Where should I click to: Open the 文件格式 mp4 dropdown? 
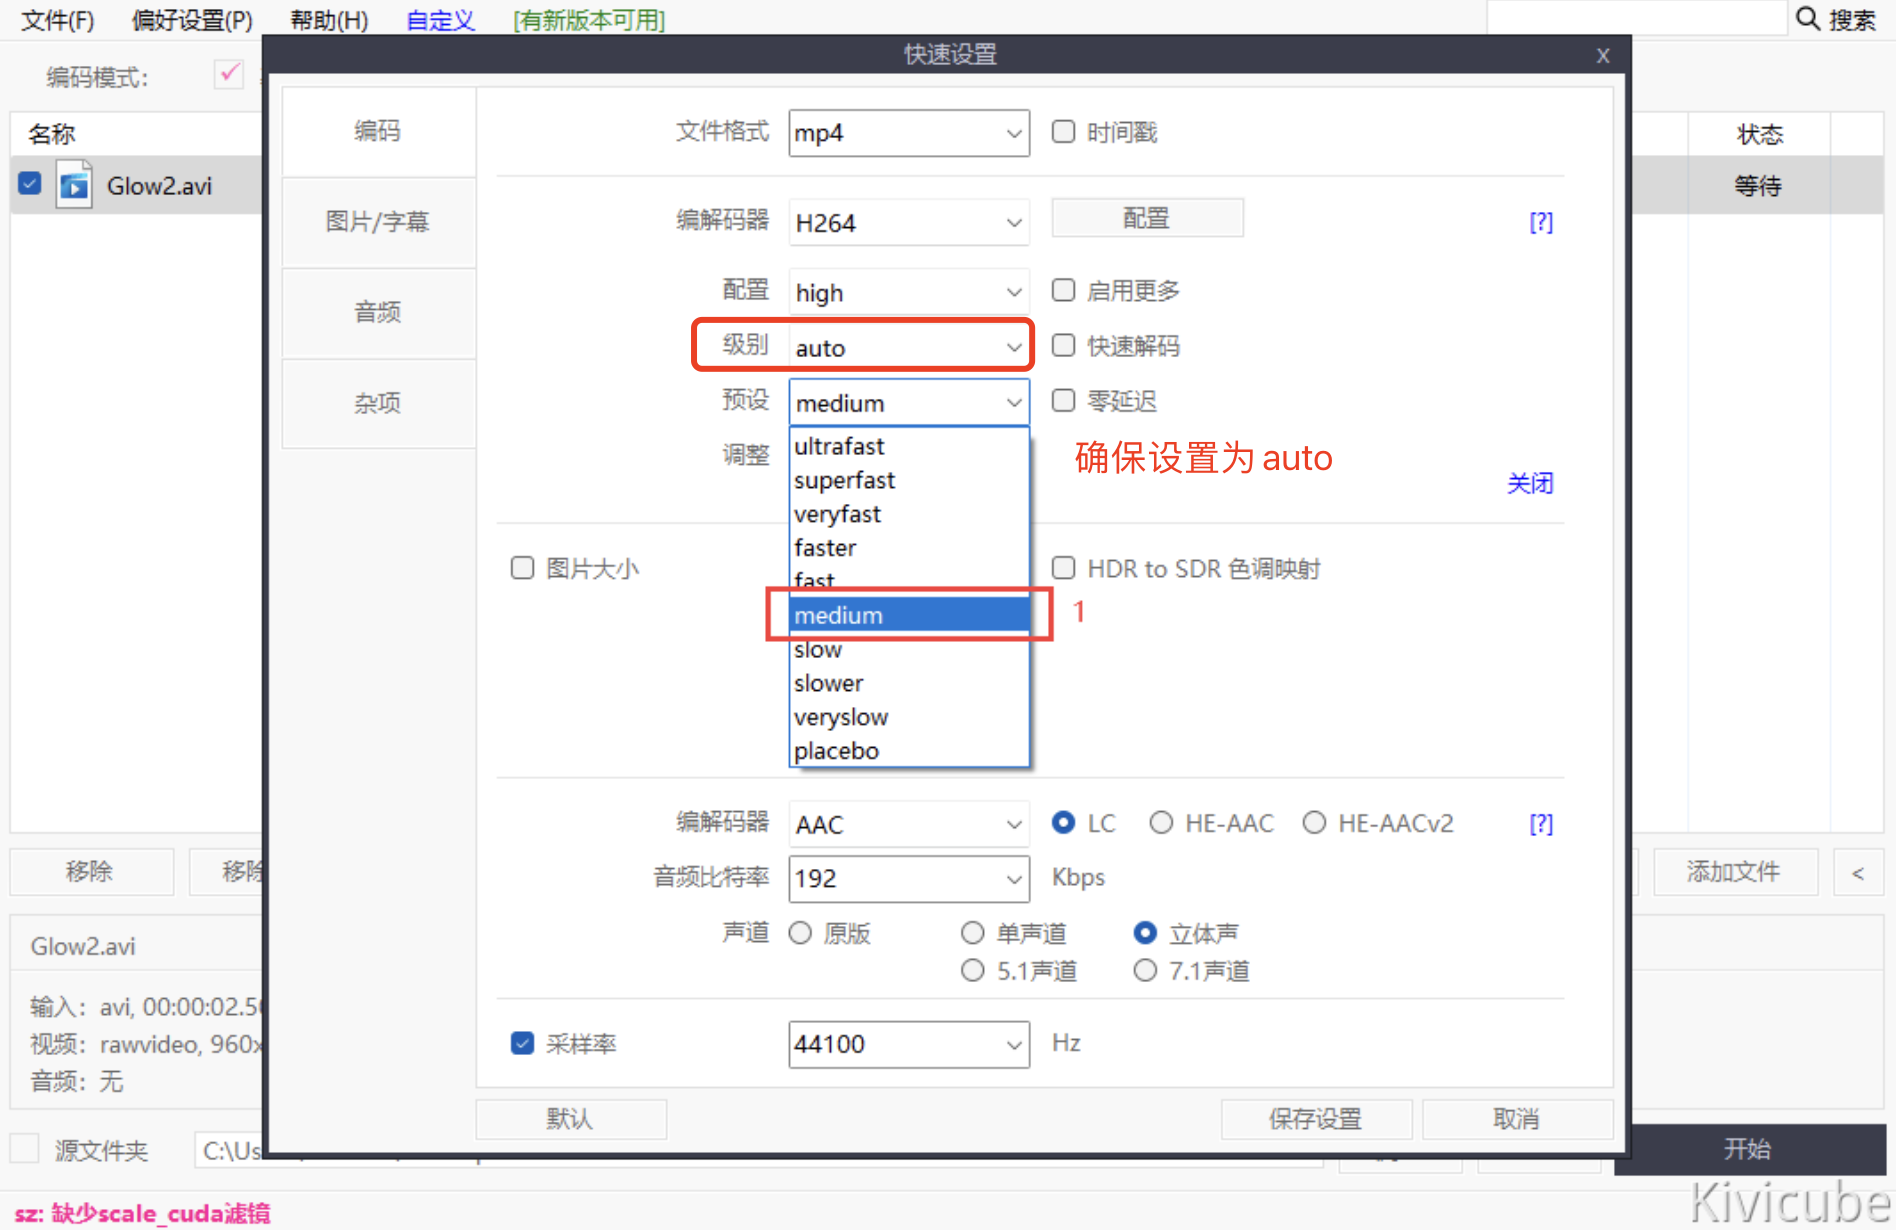(908, 133)
